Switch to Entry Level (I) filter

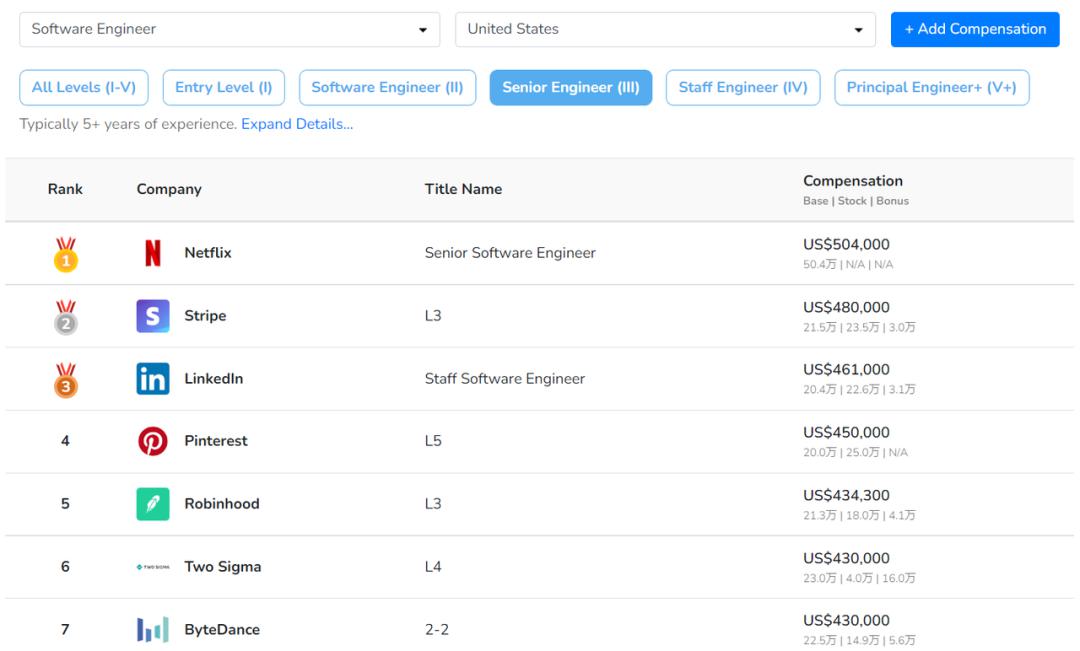224,87
